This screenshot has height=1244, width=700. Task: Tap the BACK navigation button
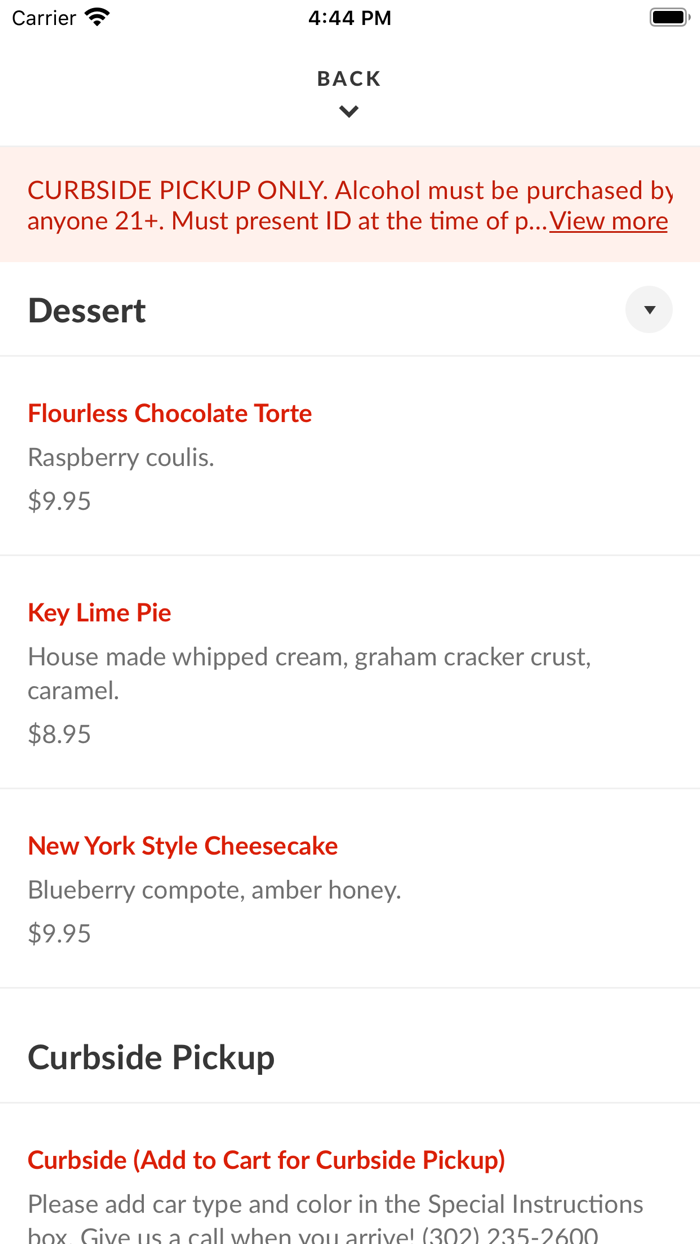click(348, 77)
